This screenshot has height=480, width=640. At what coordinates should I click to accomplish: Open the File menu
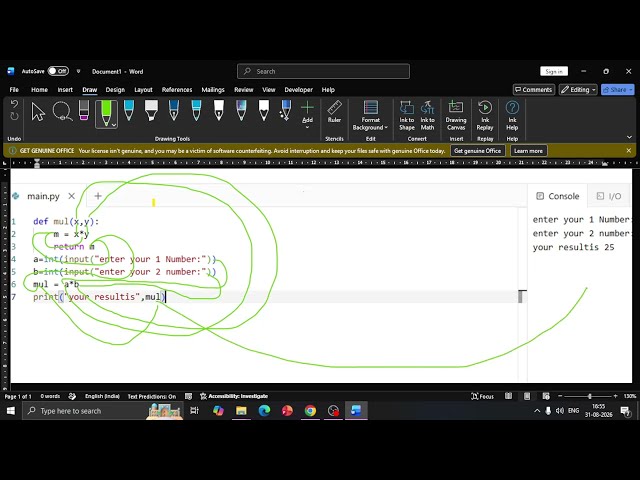pyautogui.click(x=14, y=90)
